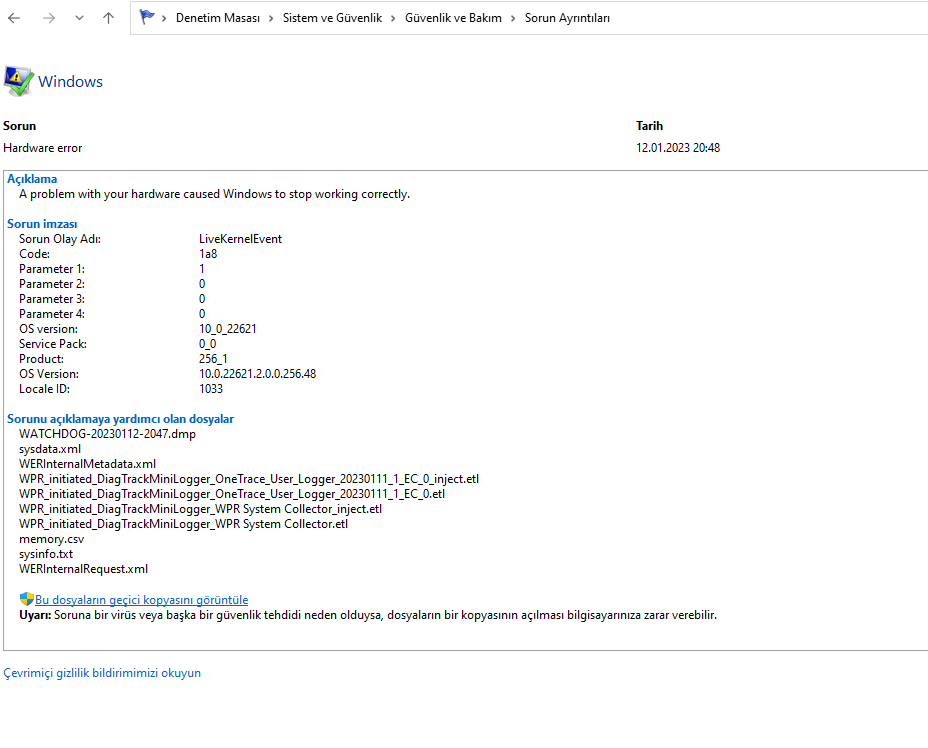Expand chevron after Sistem ve Güvenlik
The width and height of the screenshot is (928, 748).
(x=393, y=18)
